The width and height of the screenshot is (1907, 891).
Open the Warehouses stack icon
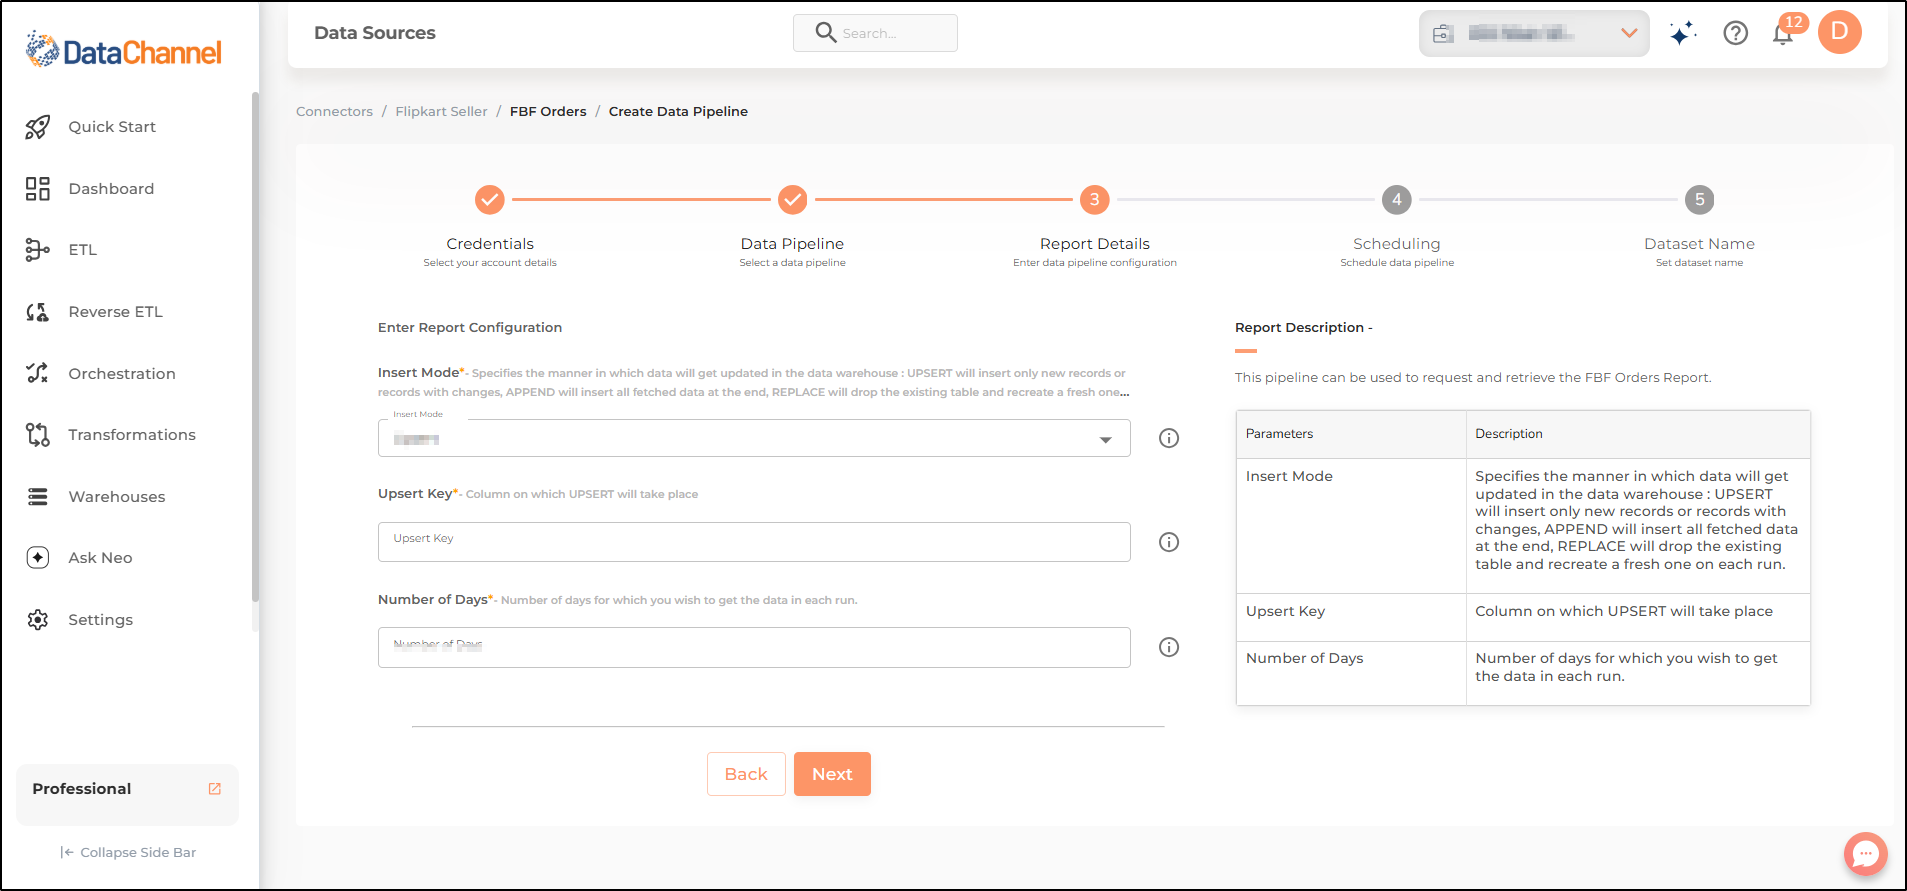pyautogui.click(x=38, y=497)
